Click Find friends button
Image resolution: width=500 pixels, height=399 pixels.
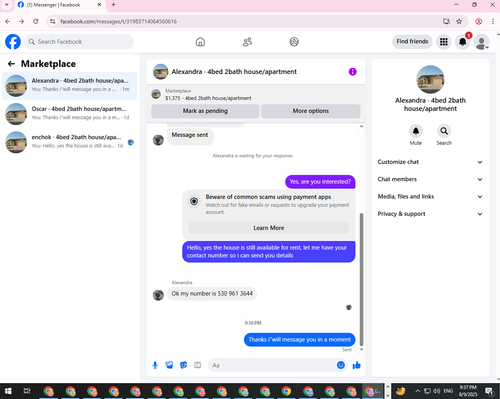point(412,41)
